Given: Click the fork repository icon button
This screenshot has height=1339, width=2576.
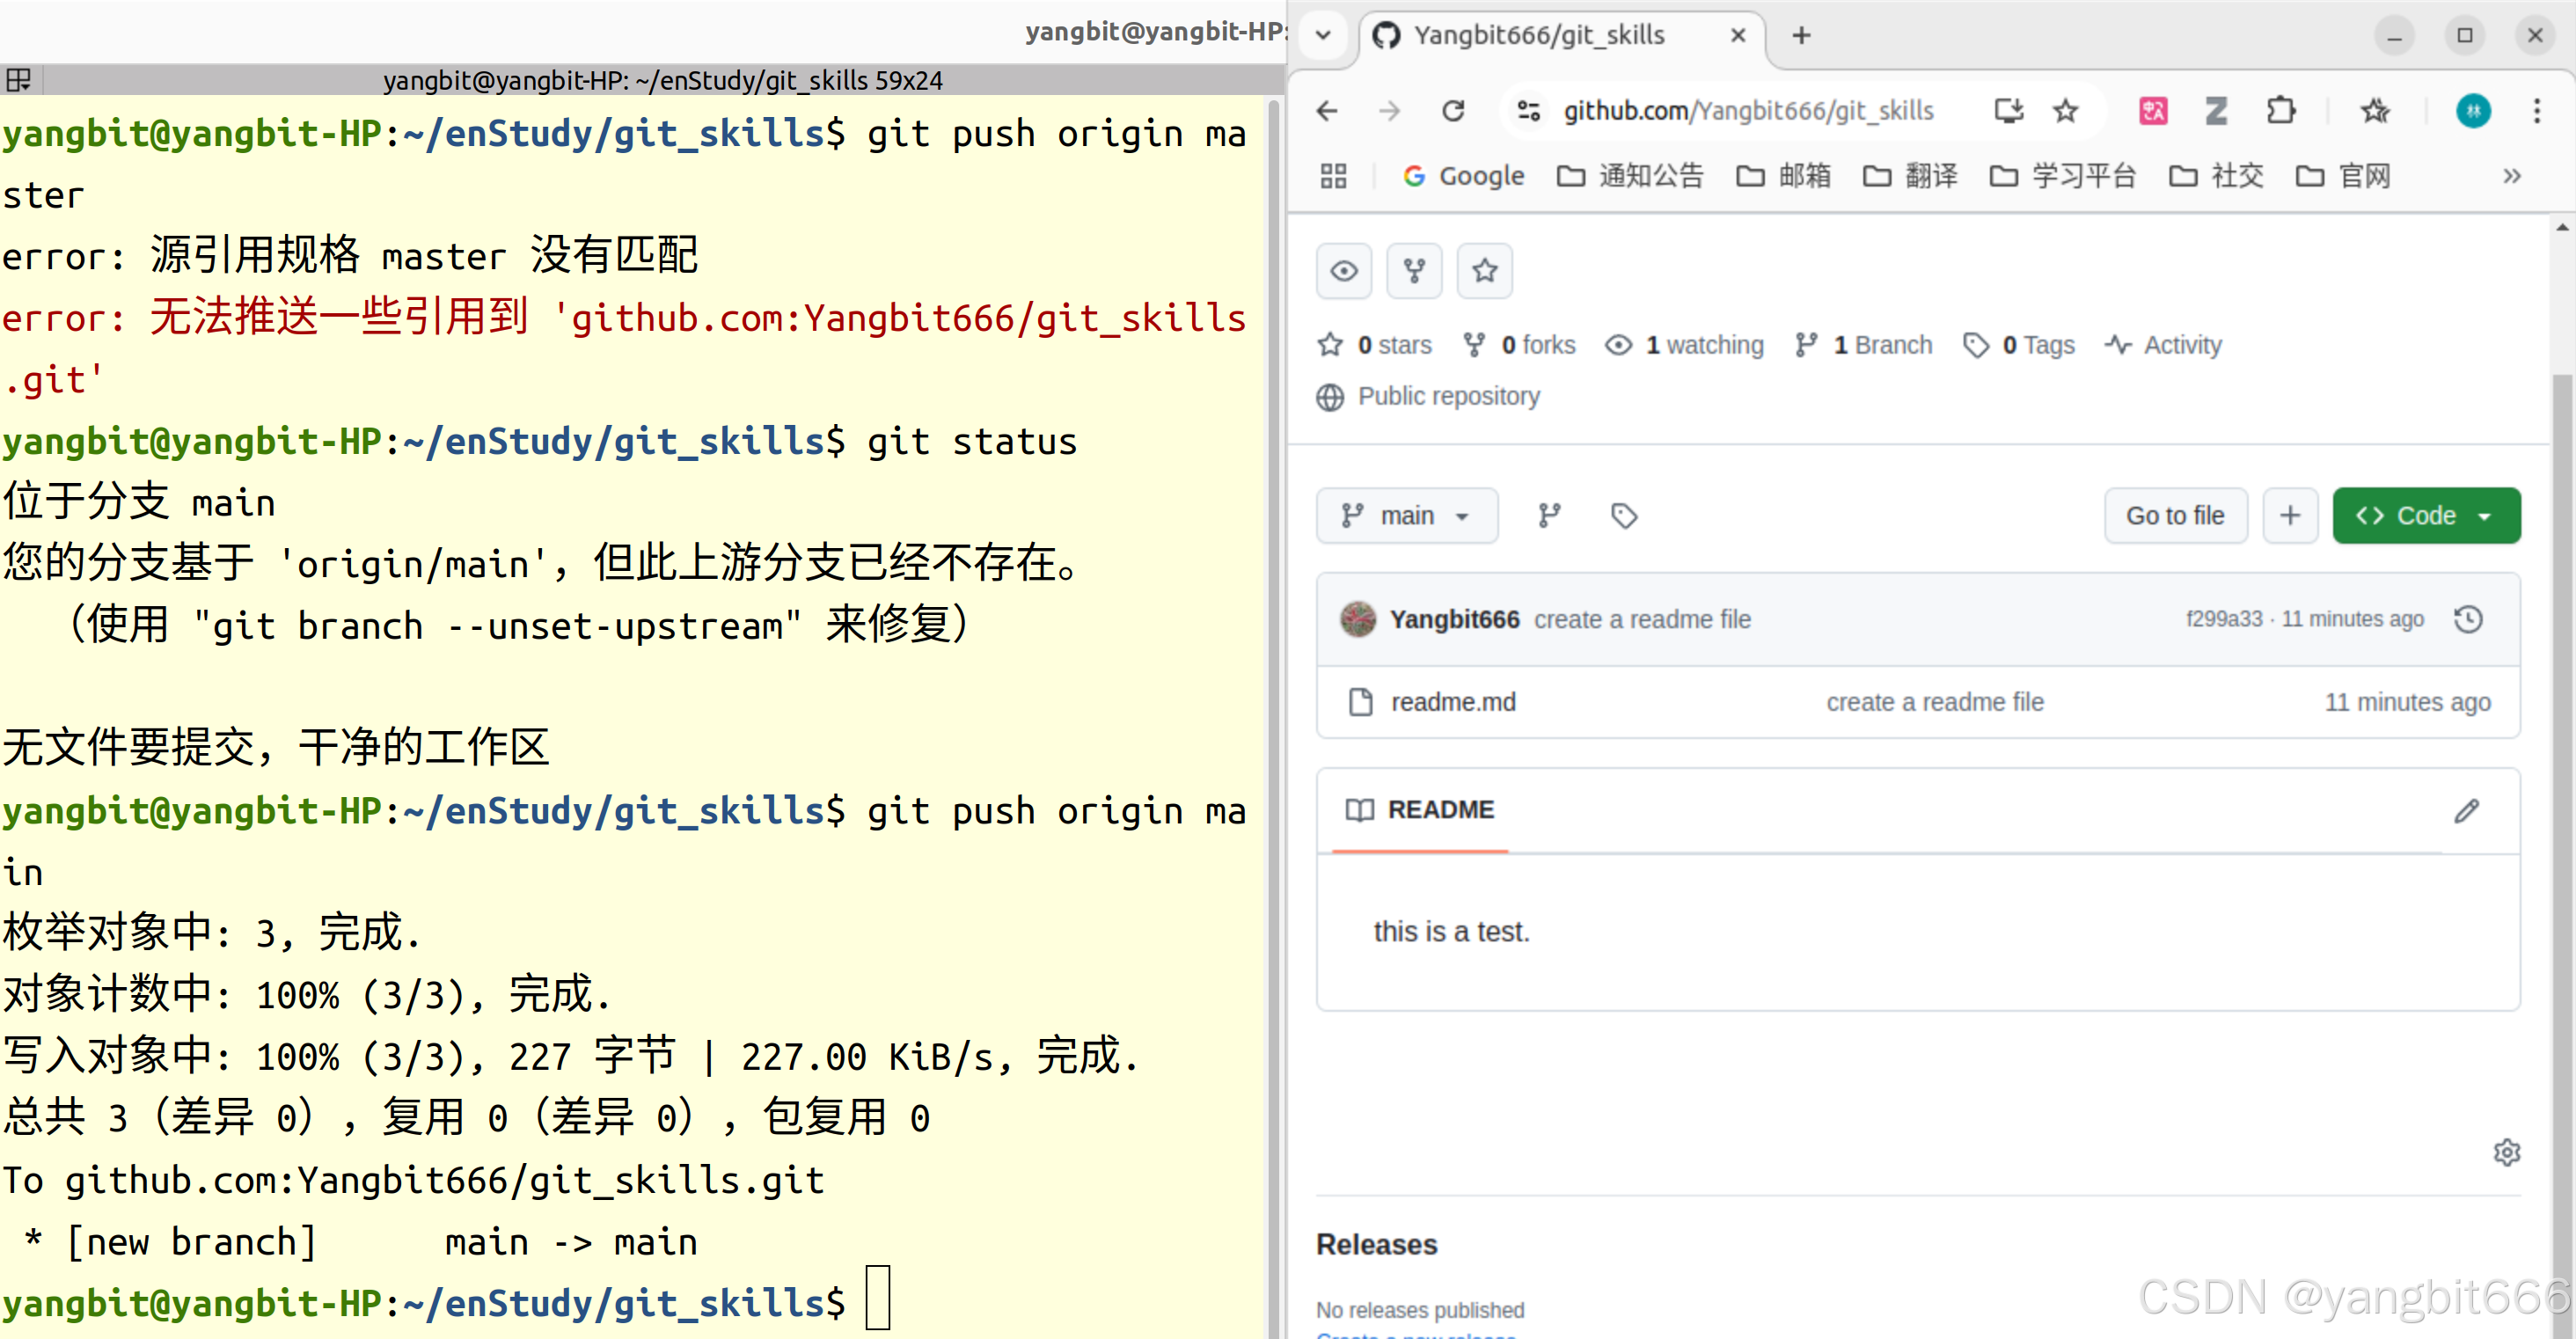Looking at the screenshot, I should tap(1414, 270).
